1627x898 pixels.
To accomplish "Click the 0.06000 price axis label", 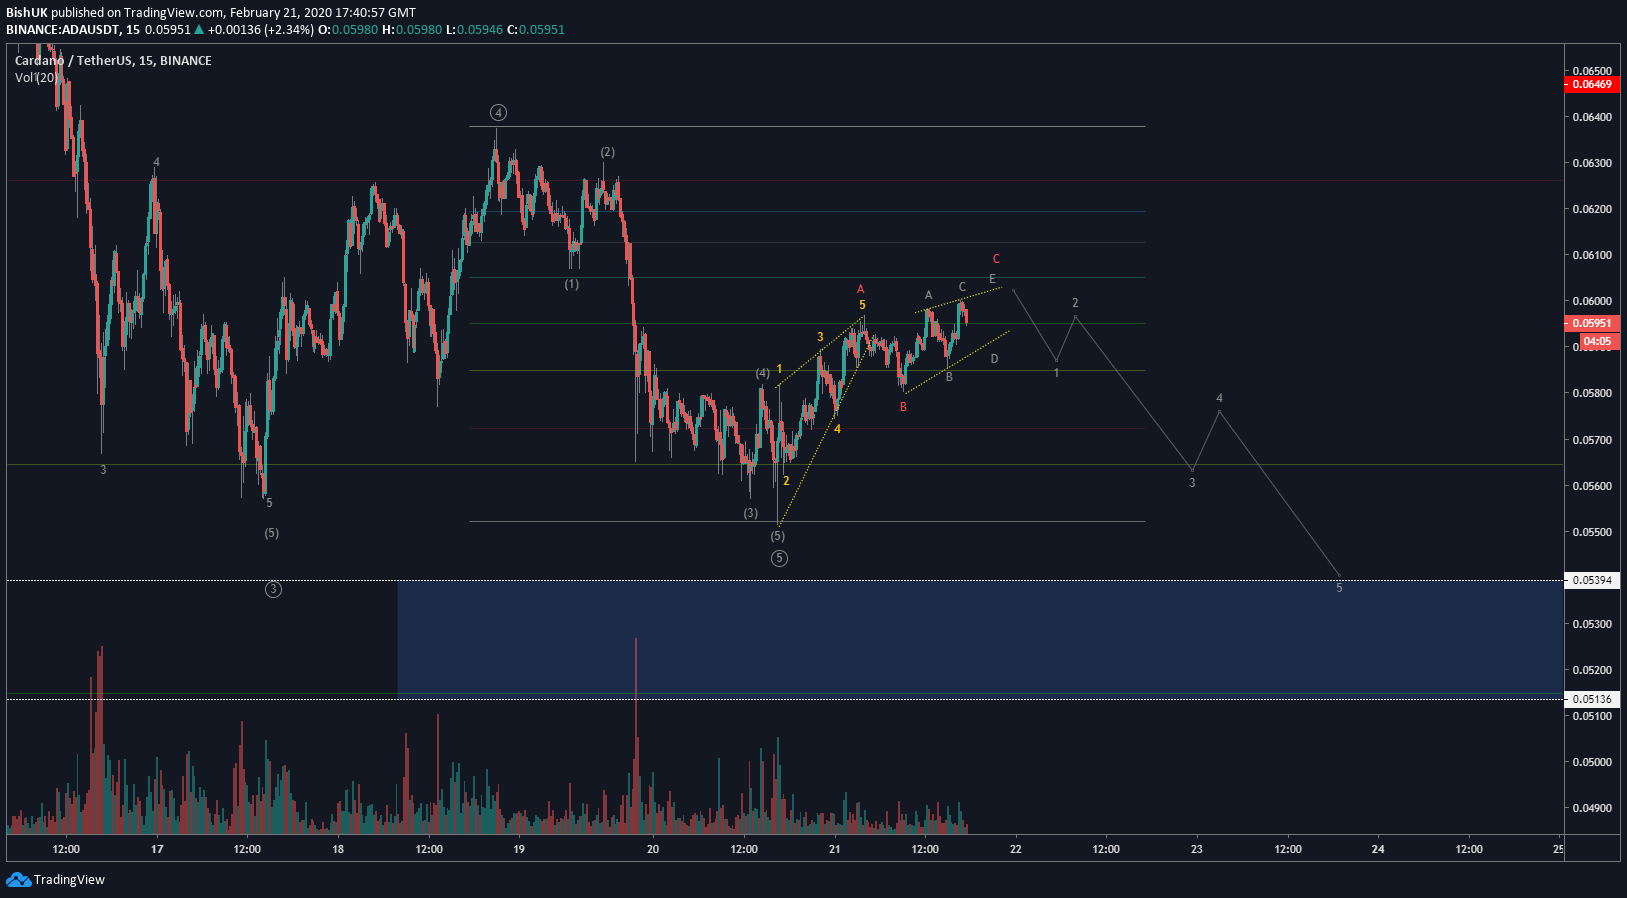I will click(1592, 301).
